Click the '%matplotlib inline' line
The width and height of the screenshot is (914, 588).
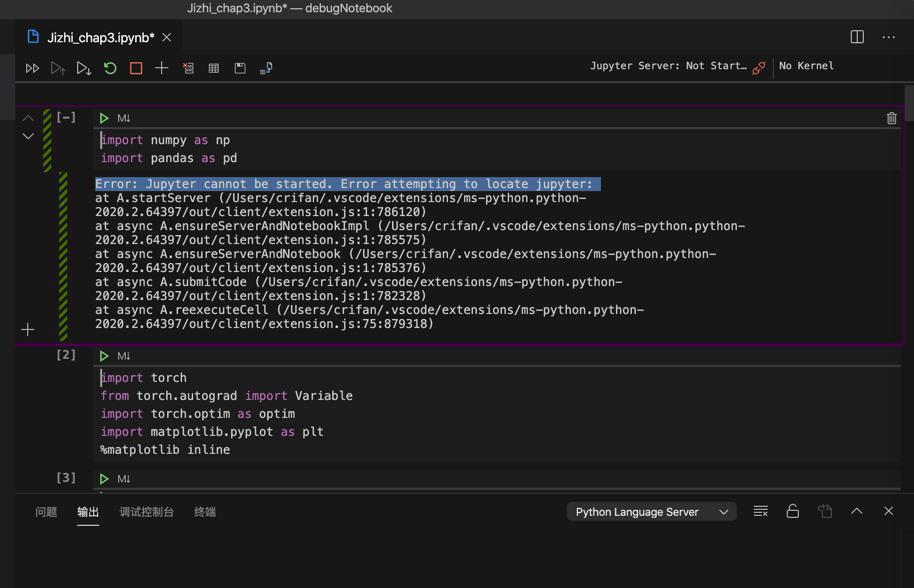pos(165,450)
